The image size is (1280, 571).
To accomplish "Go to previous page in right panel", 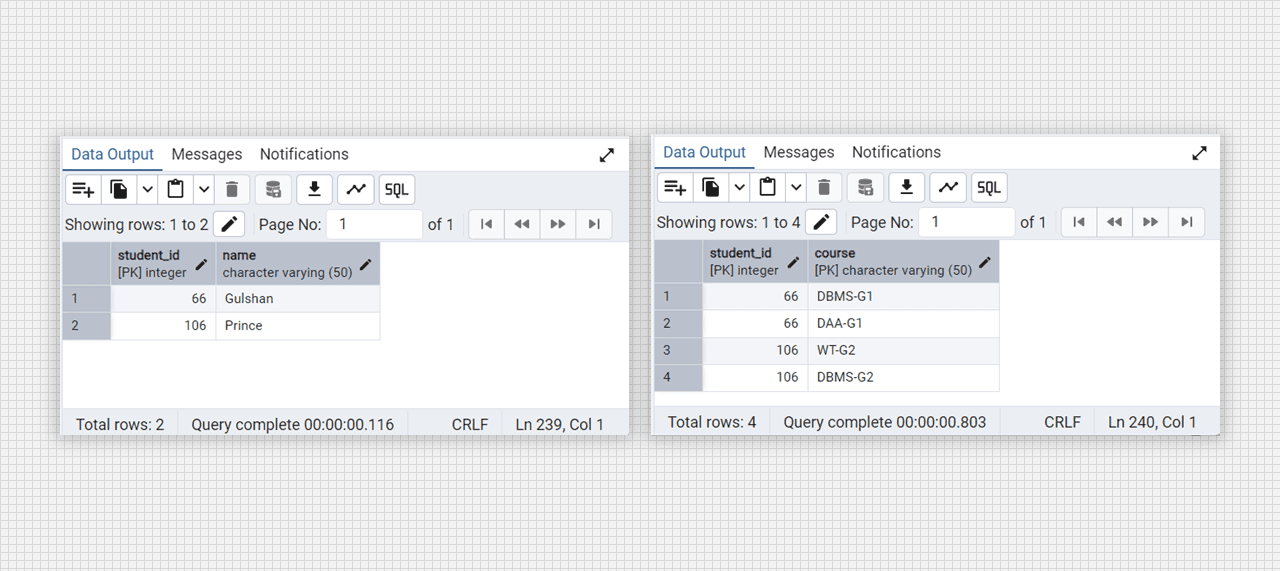I will (1114, 222).
